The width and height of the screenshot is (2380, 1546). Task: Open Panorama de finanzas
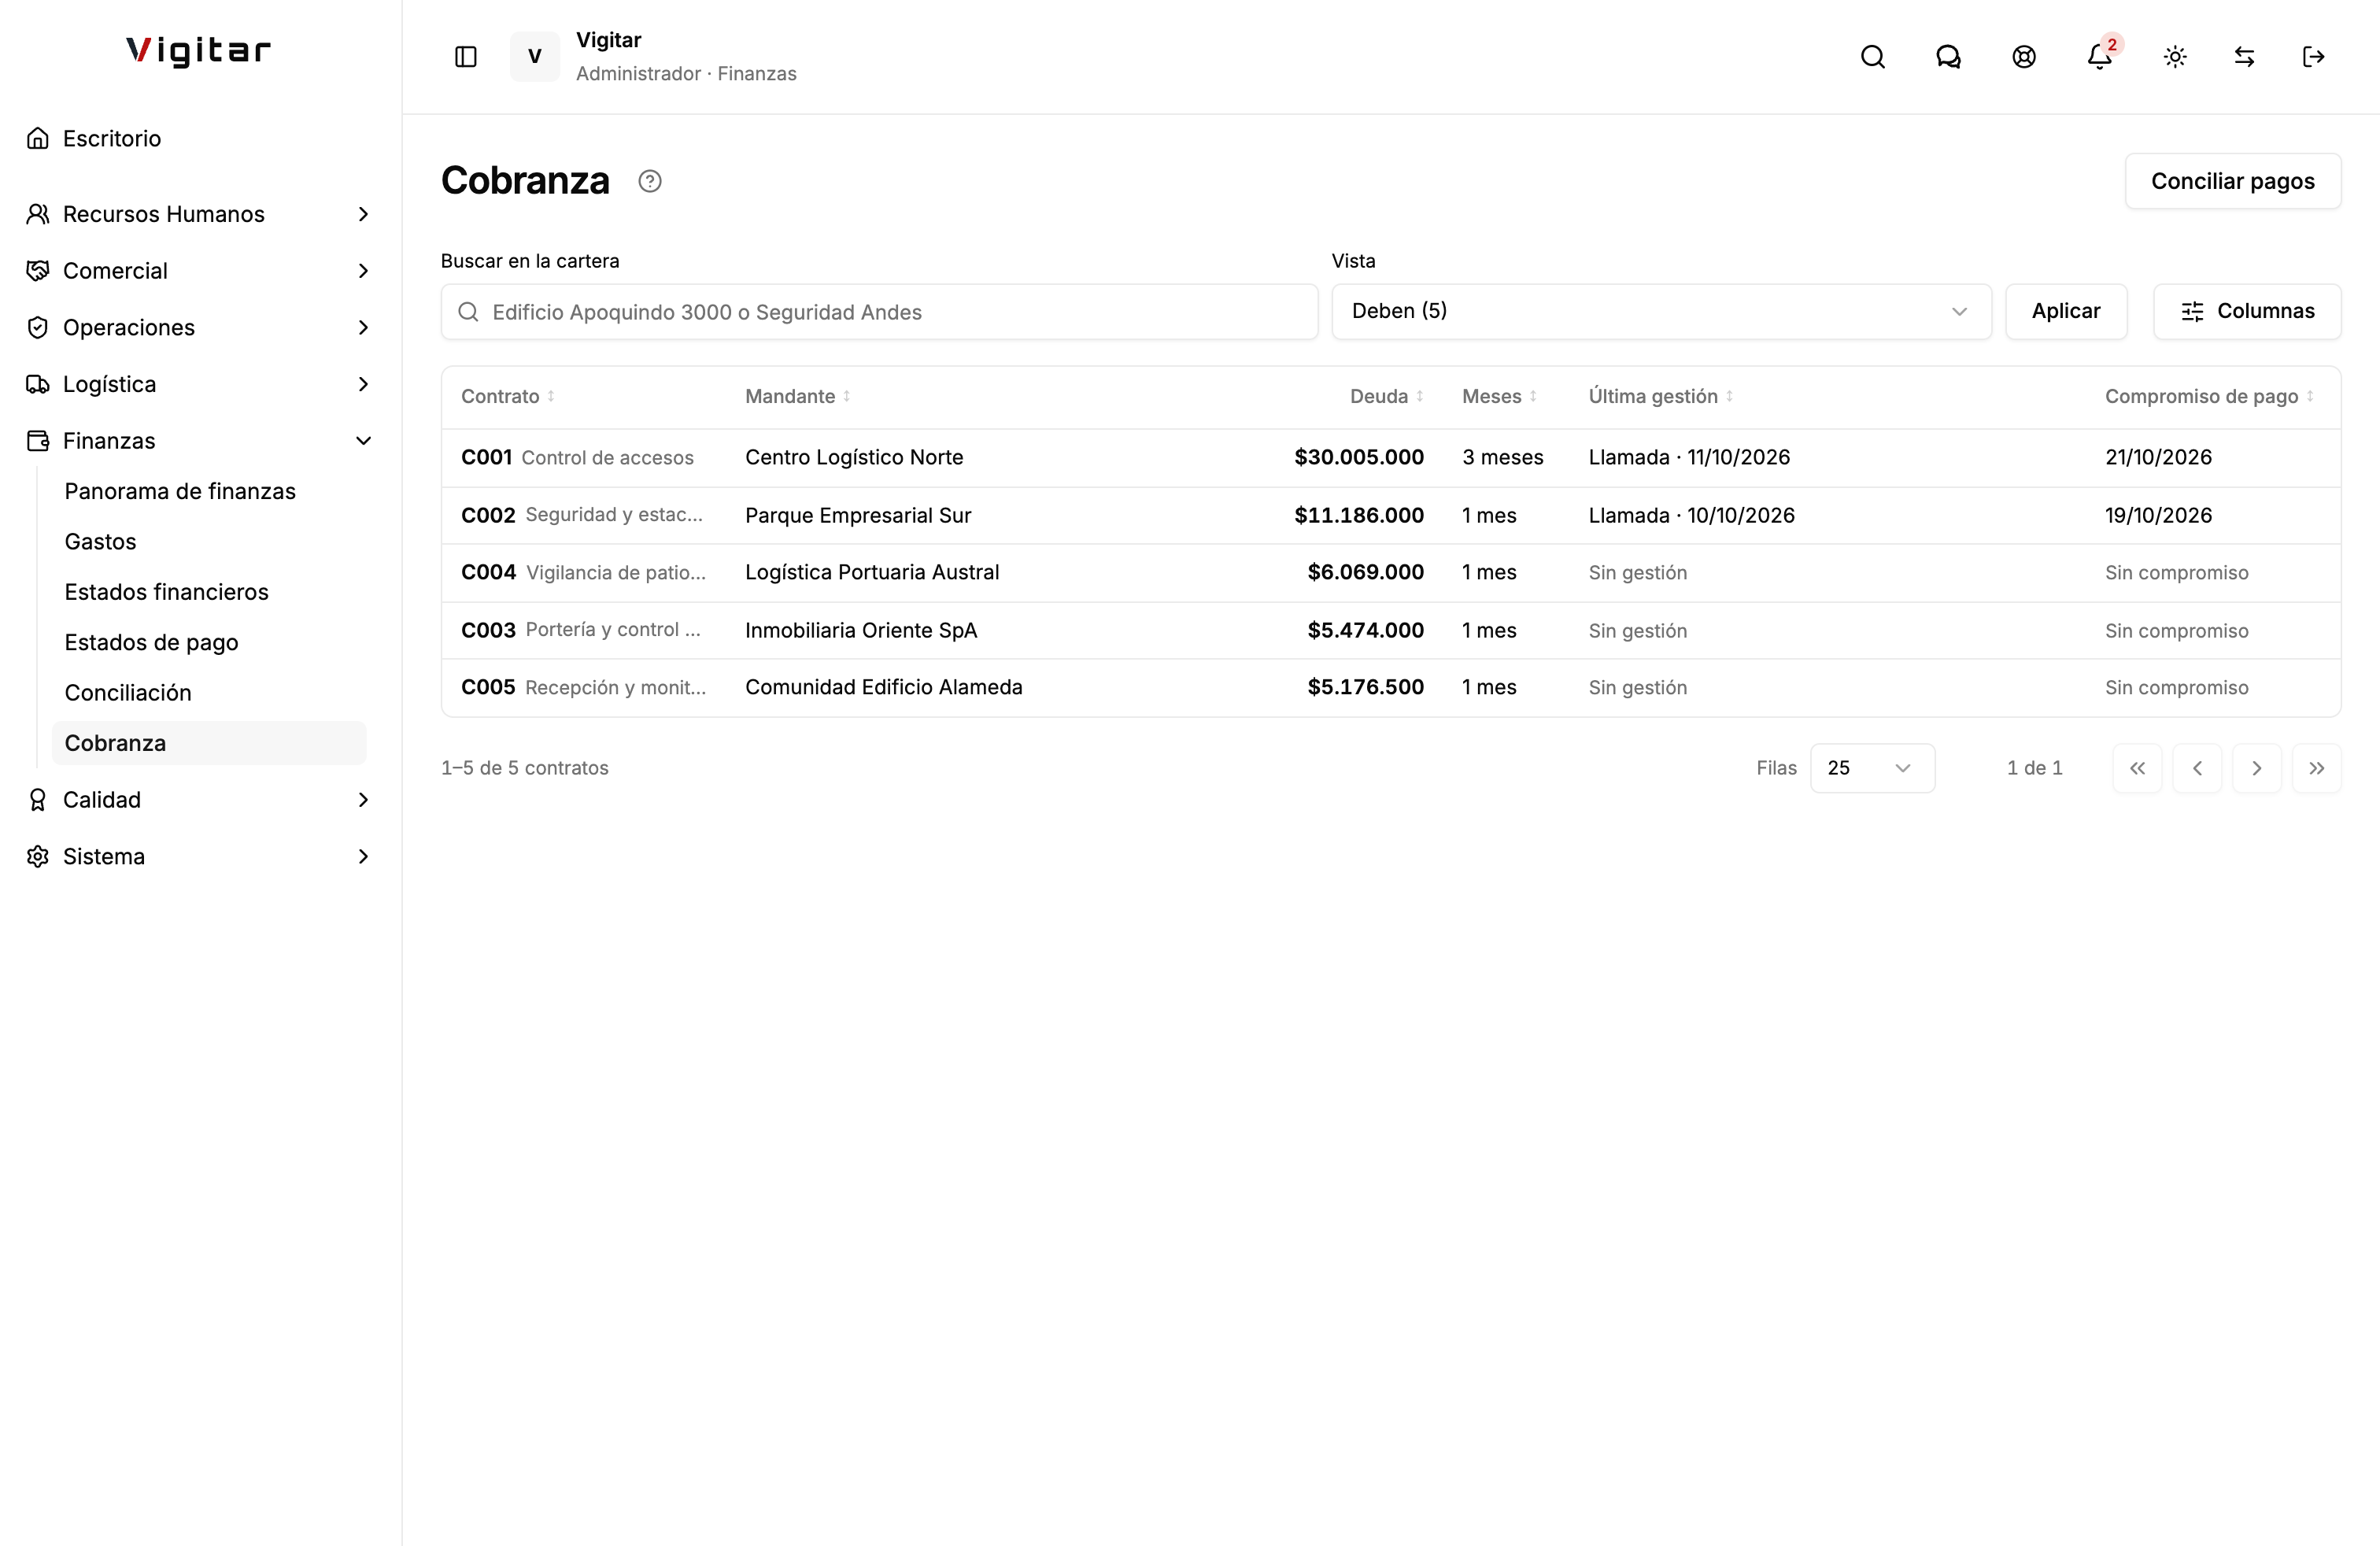[x=209, y=491]
